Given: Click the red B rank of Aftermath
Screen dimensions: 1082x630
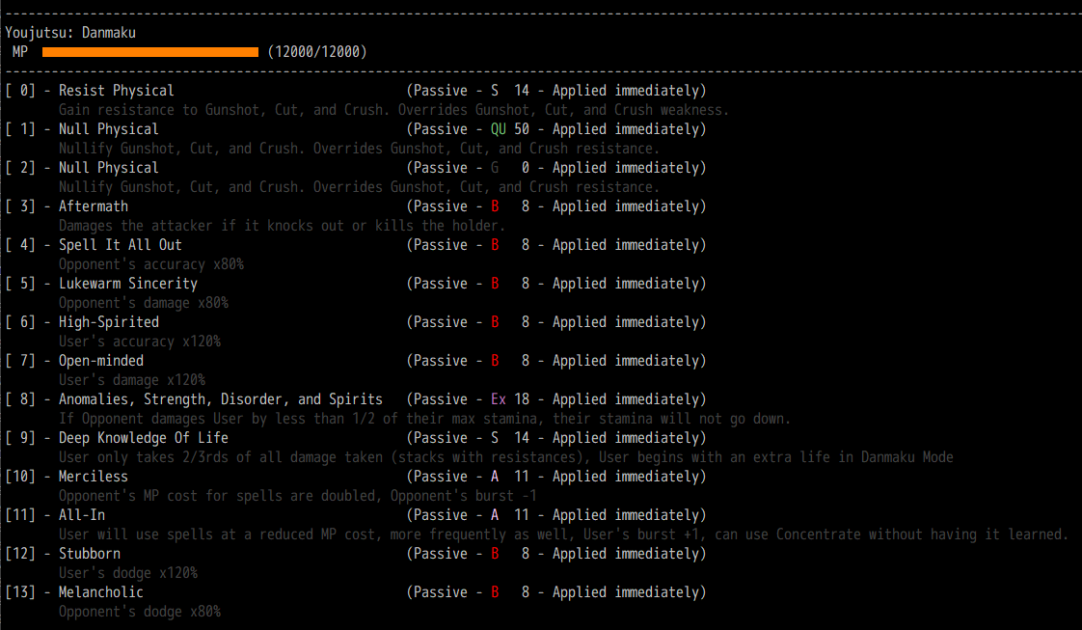Looking at the screenshot, I should tap(495, 206).
